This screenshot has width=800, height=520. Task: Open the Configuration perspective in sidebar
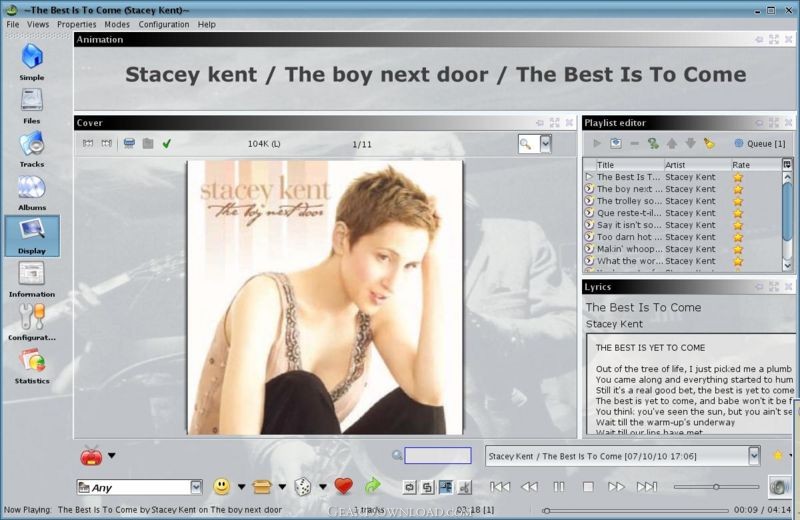tap(32, 323)
